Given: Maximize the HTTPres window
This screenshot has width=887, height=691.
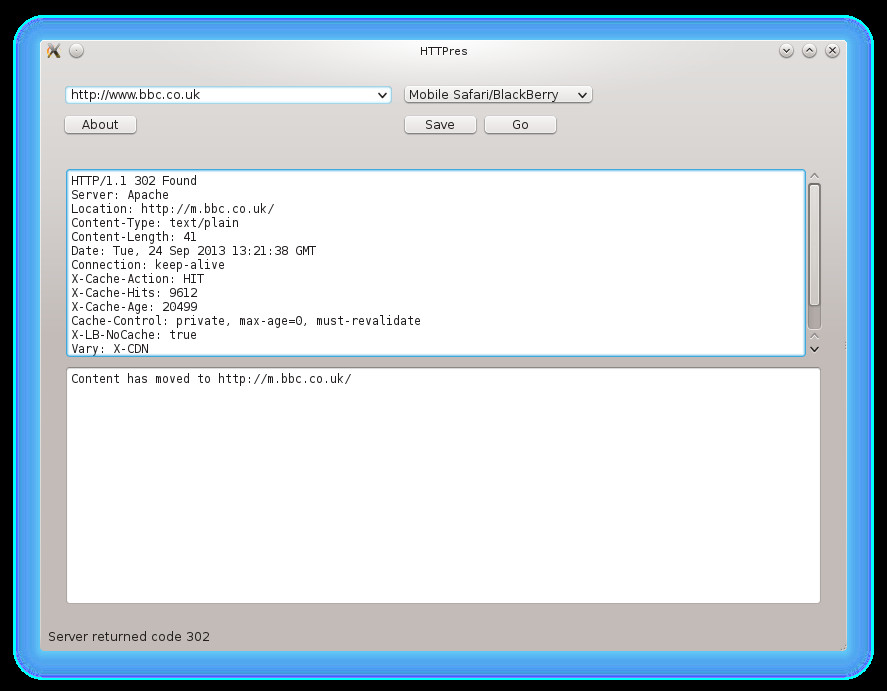Looking at the screenshot, I should pos(809,51).
